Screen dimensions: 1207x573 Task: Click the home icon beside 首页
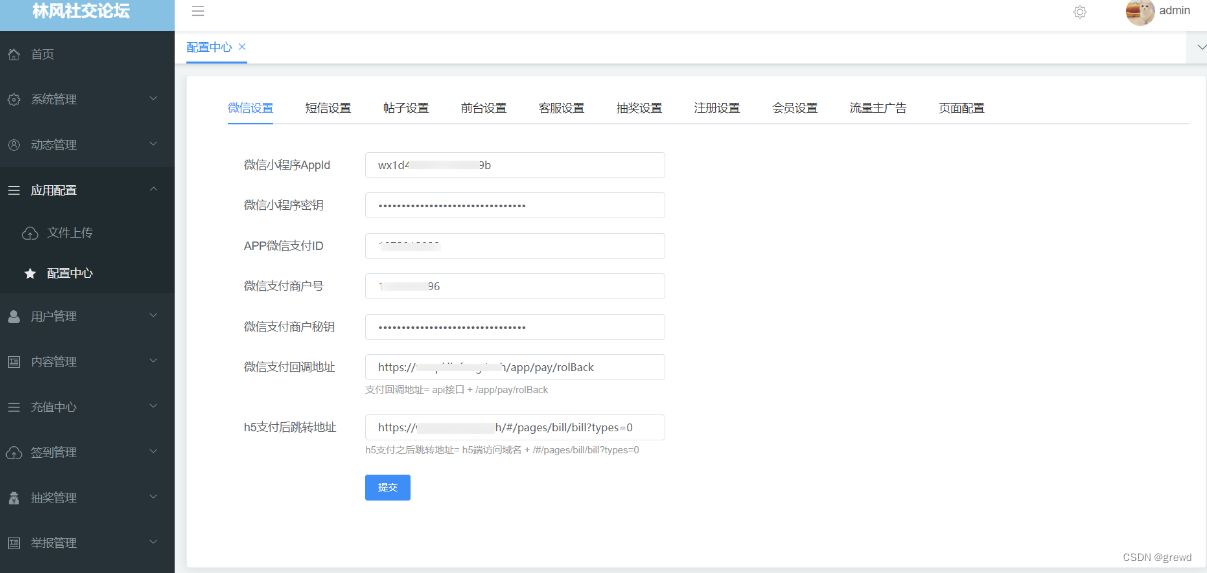(x=14, y=54)
